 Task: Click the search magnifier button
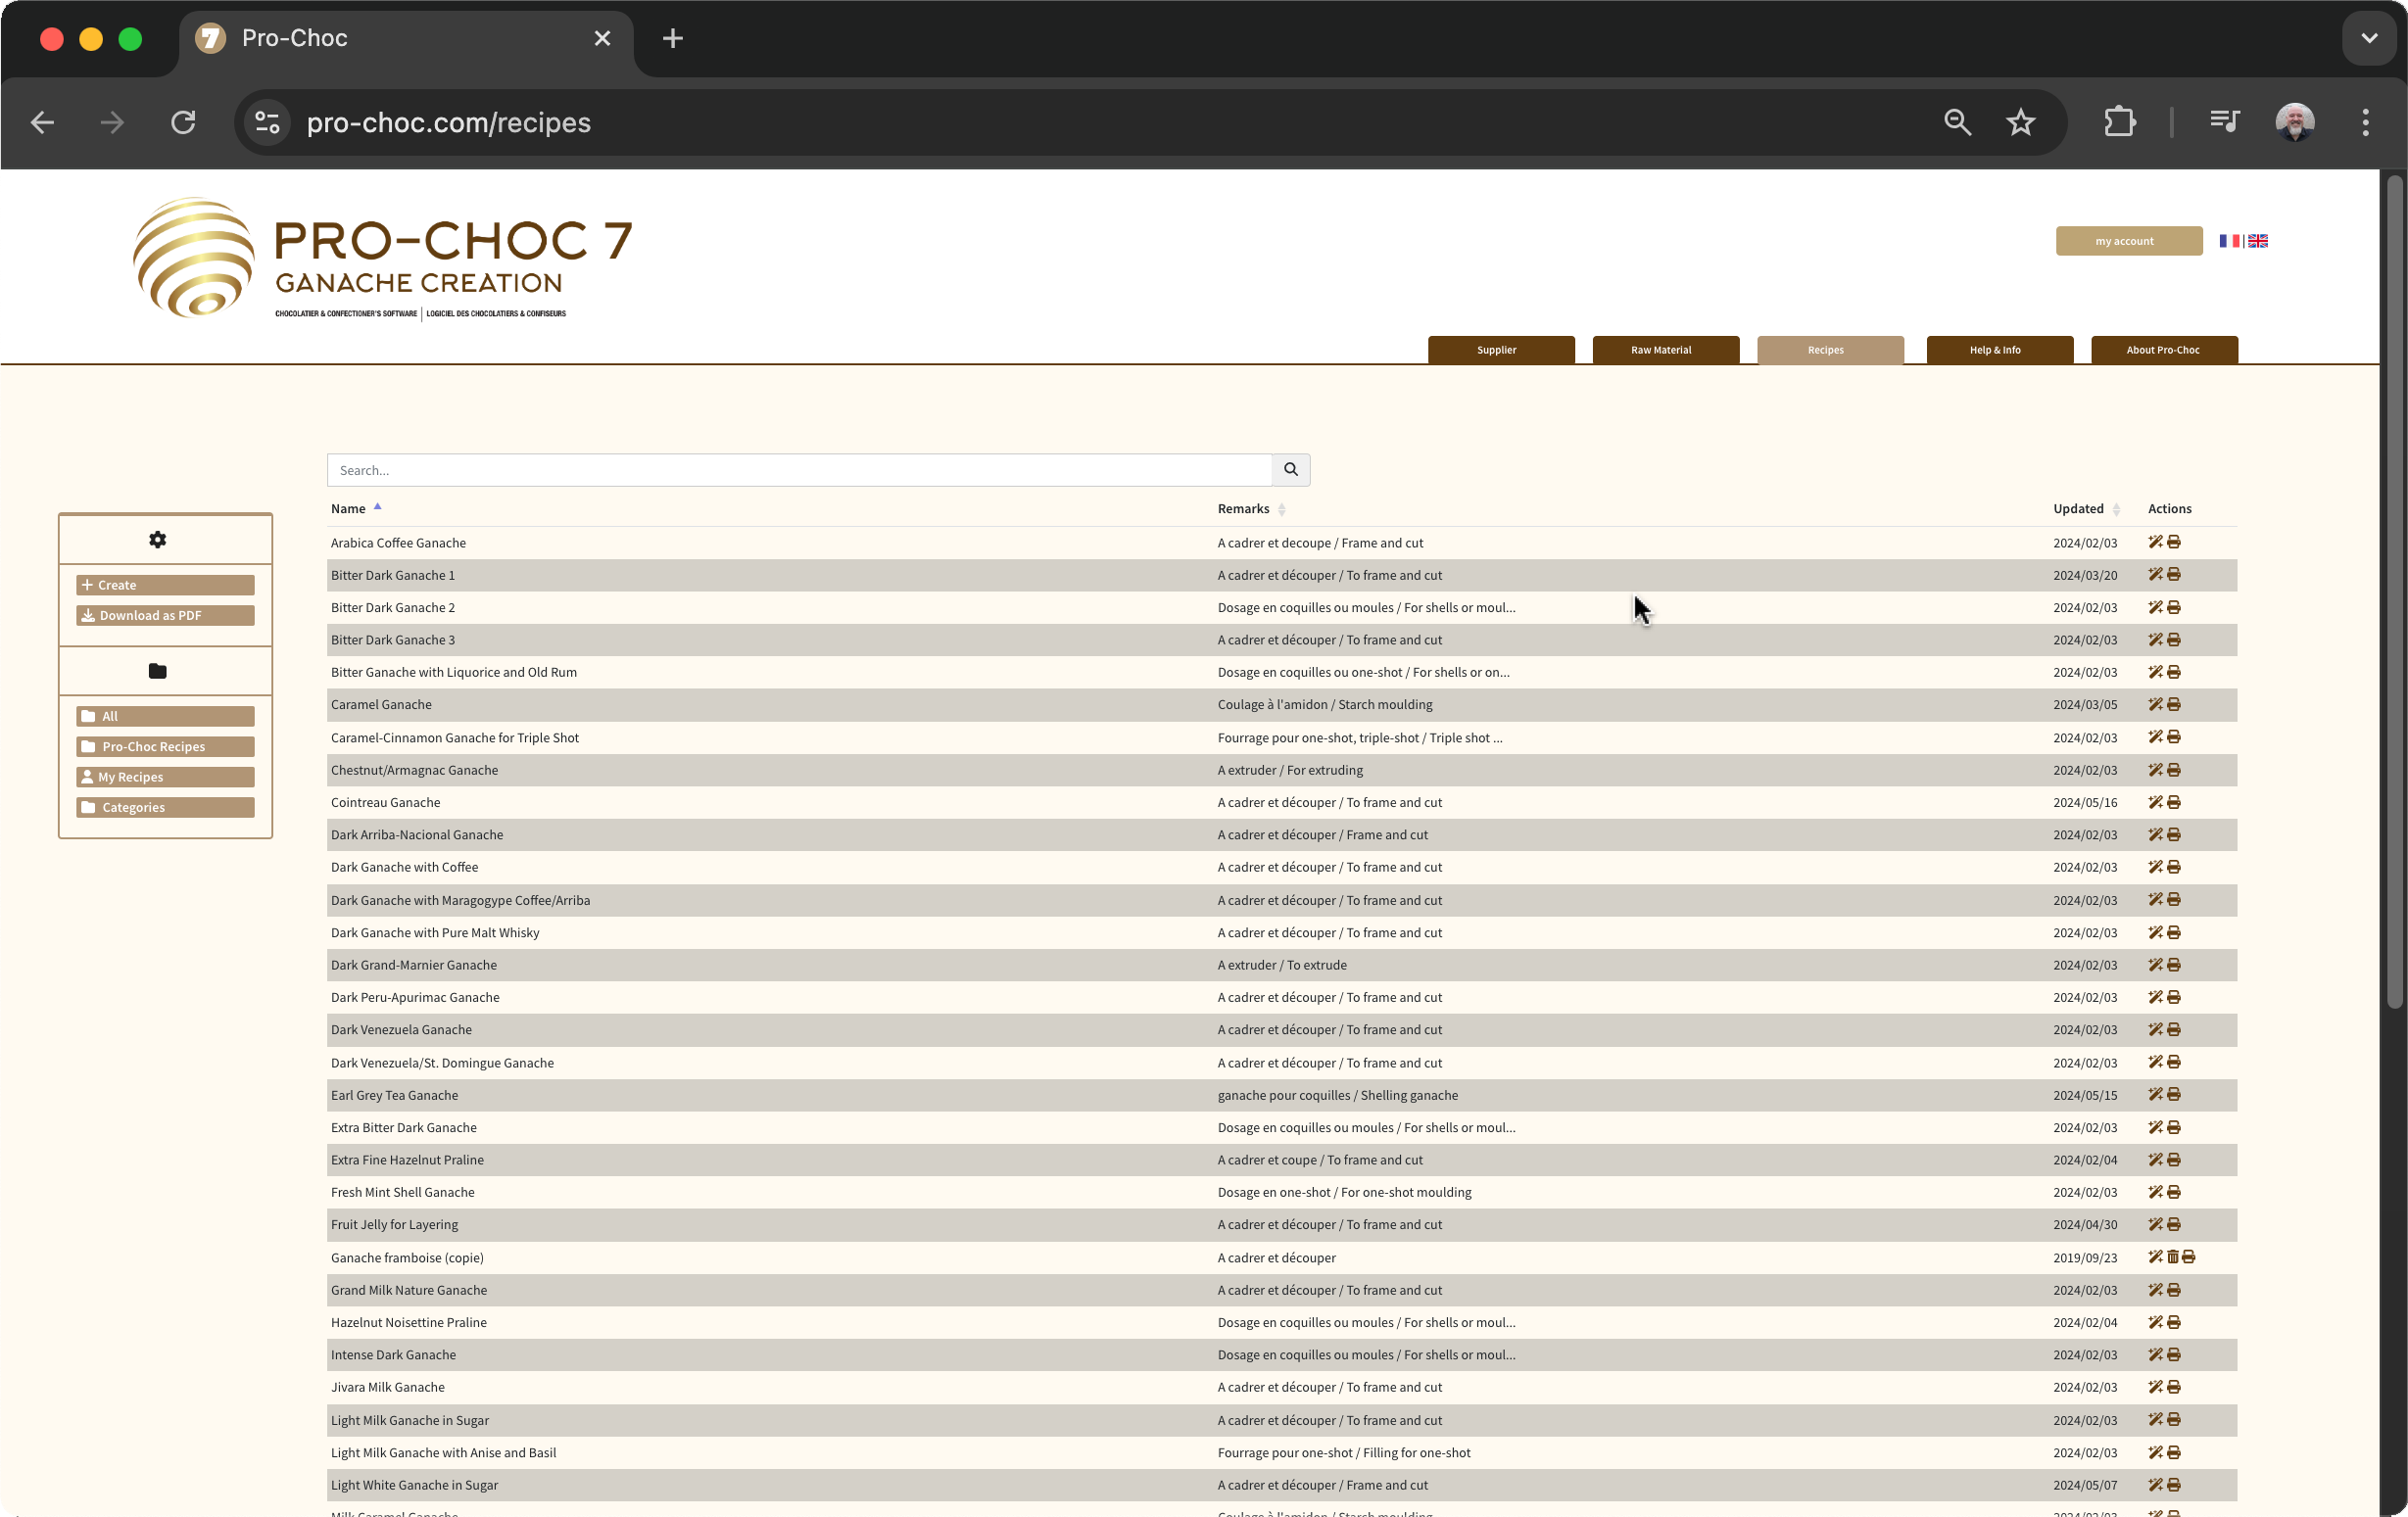click(x=1290, y=470)
